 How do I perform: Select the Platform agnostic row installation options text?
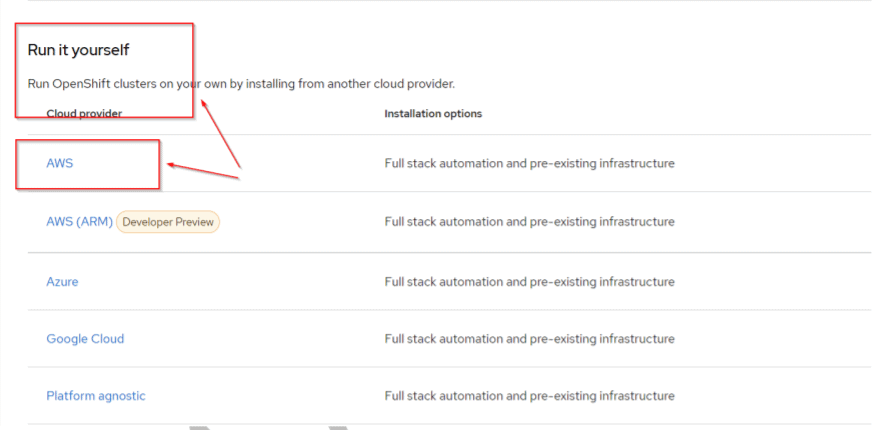(529, 396)
